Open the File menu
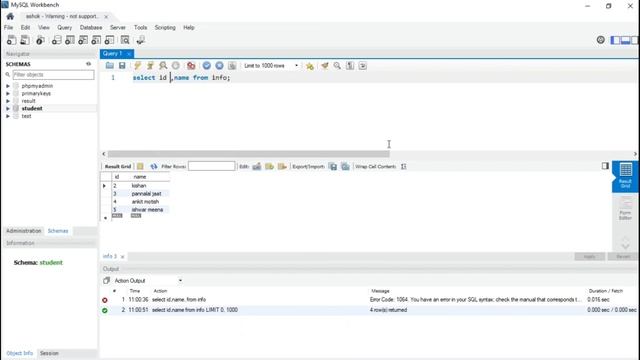Viewport: 640px width, 360px height. pyautogui.click(x=9, y=27)
